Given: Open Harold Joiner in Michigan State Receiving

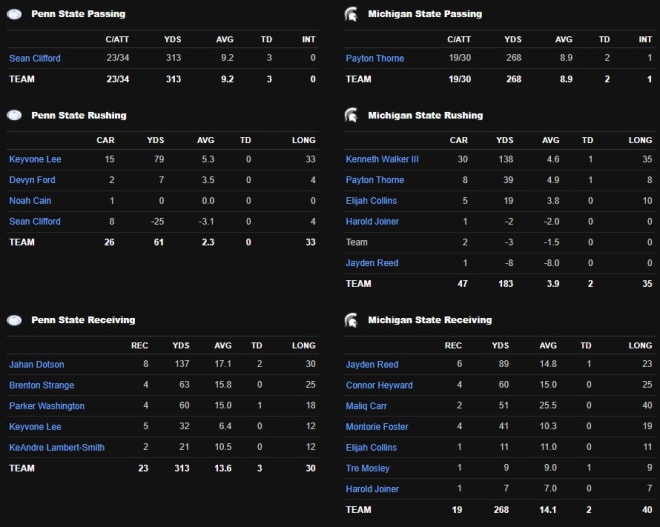Looking at the screenshot, I should click(x=373, y=489).
